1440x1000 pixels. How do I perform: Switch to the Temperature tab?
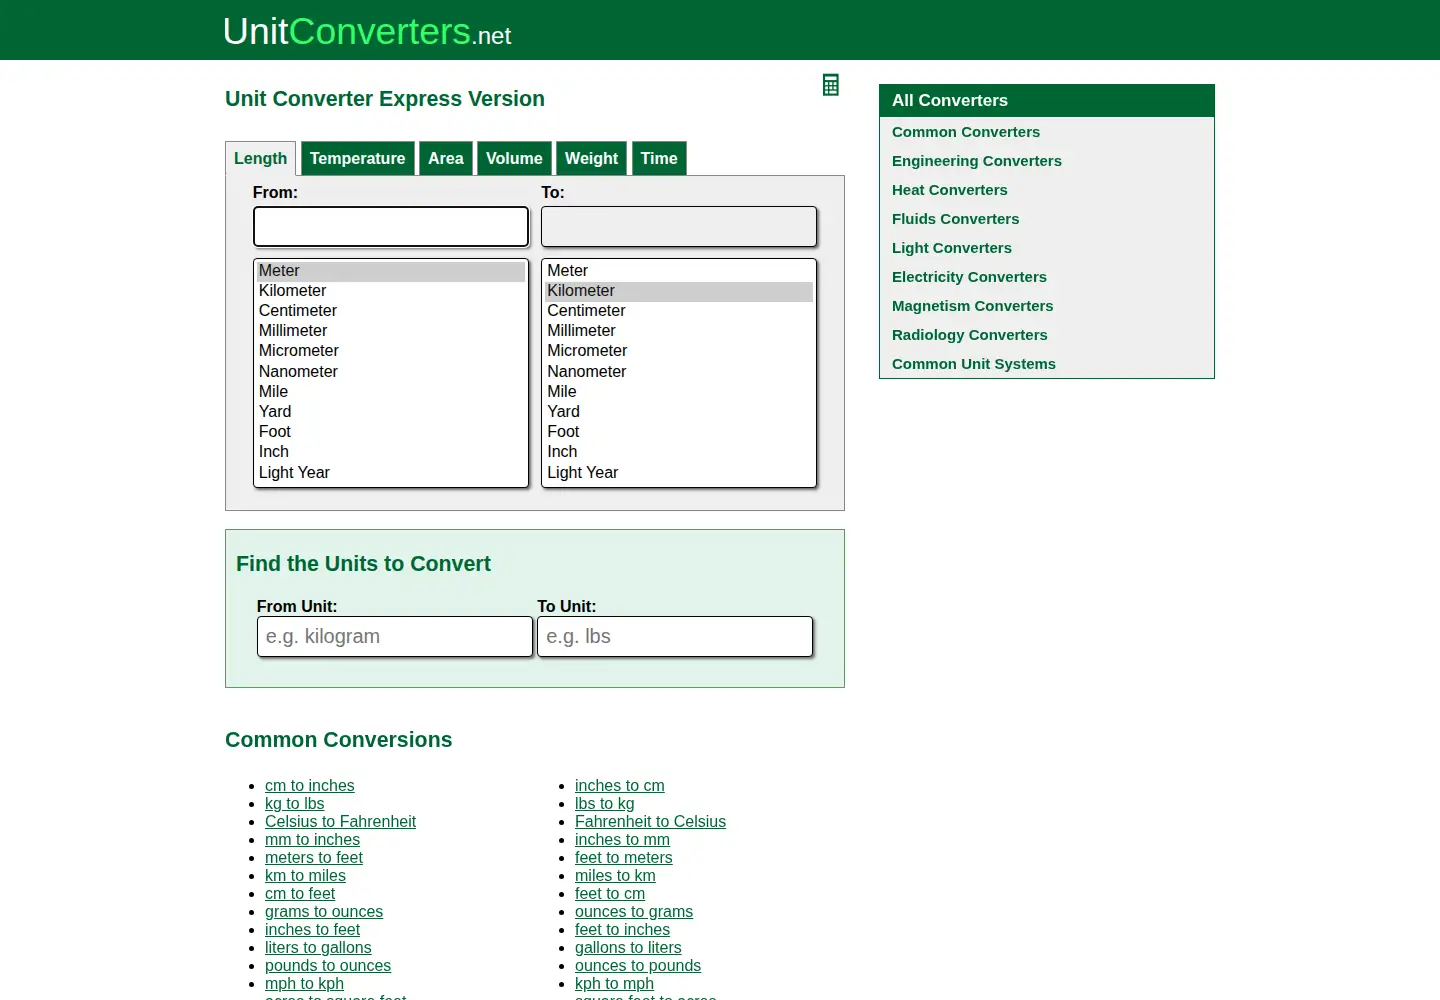tap(357, 158)
